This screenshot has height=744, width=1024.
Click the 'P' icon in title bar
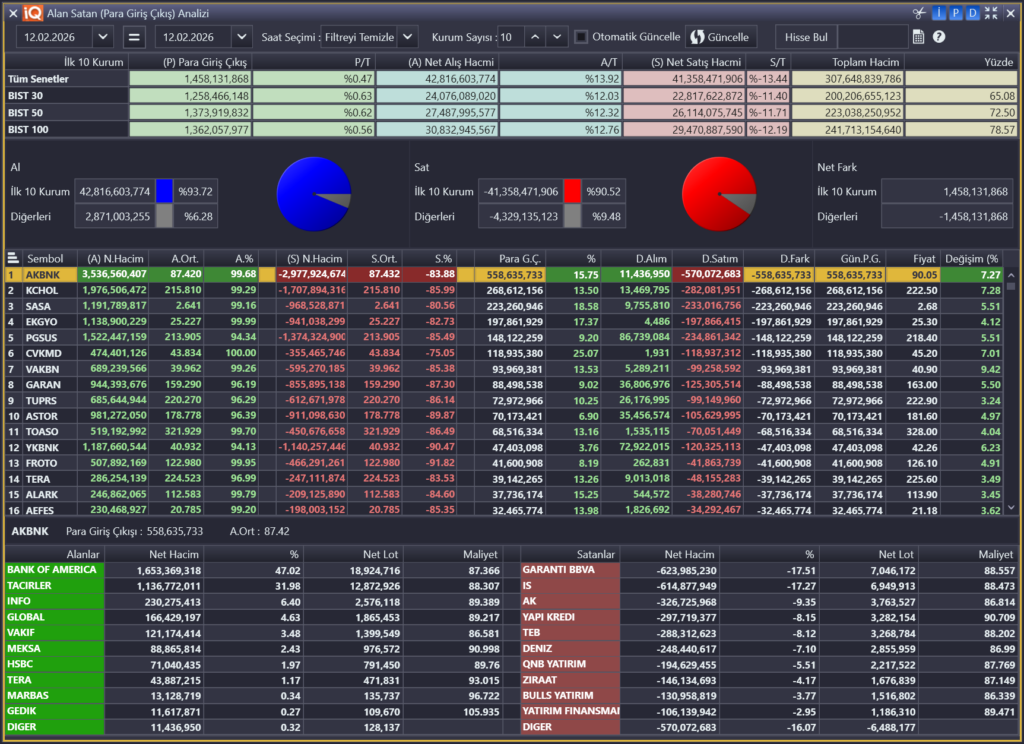(x=955, y=13)
